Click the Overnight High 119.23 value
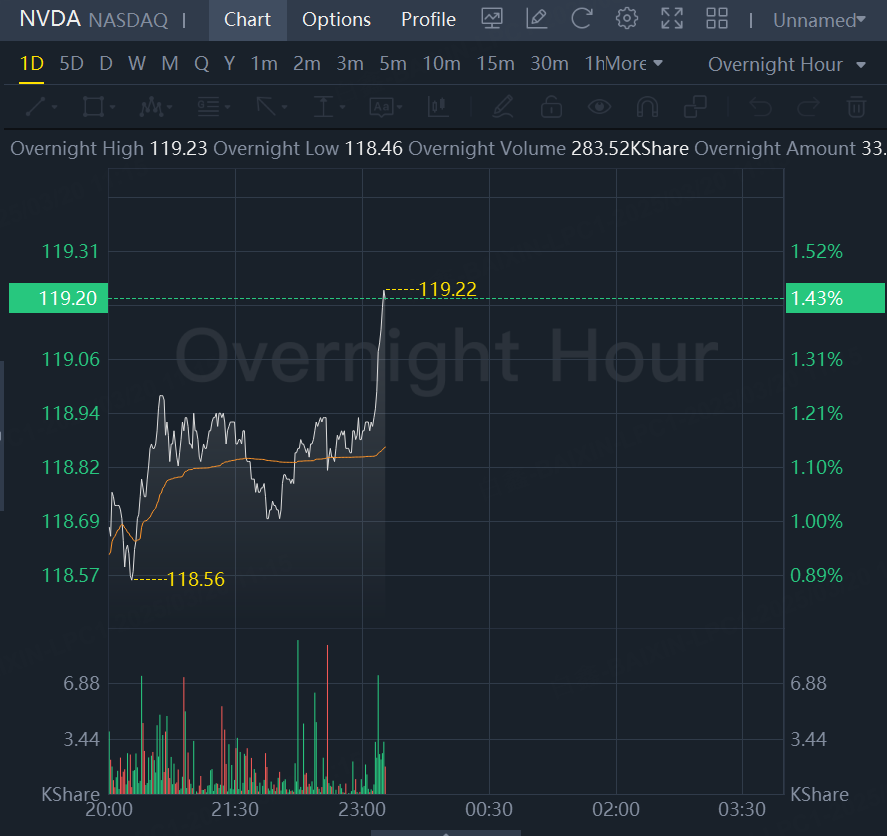Image resolution: width=887 pixels, height=836 pixels. click(x=178, y=149)
